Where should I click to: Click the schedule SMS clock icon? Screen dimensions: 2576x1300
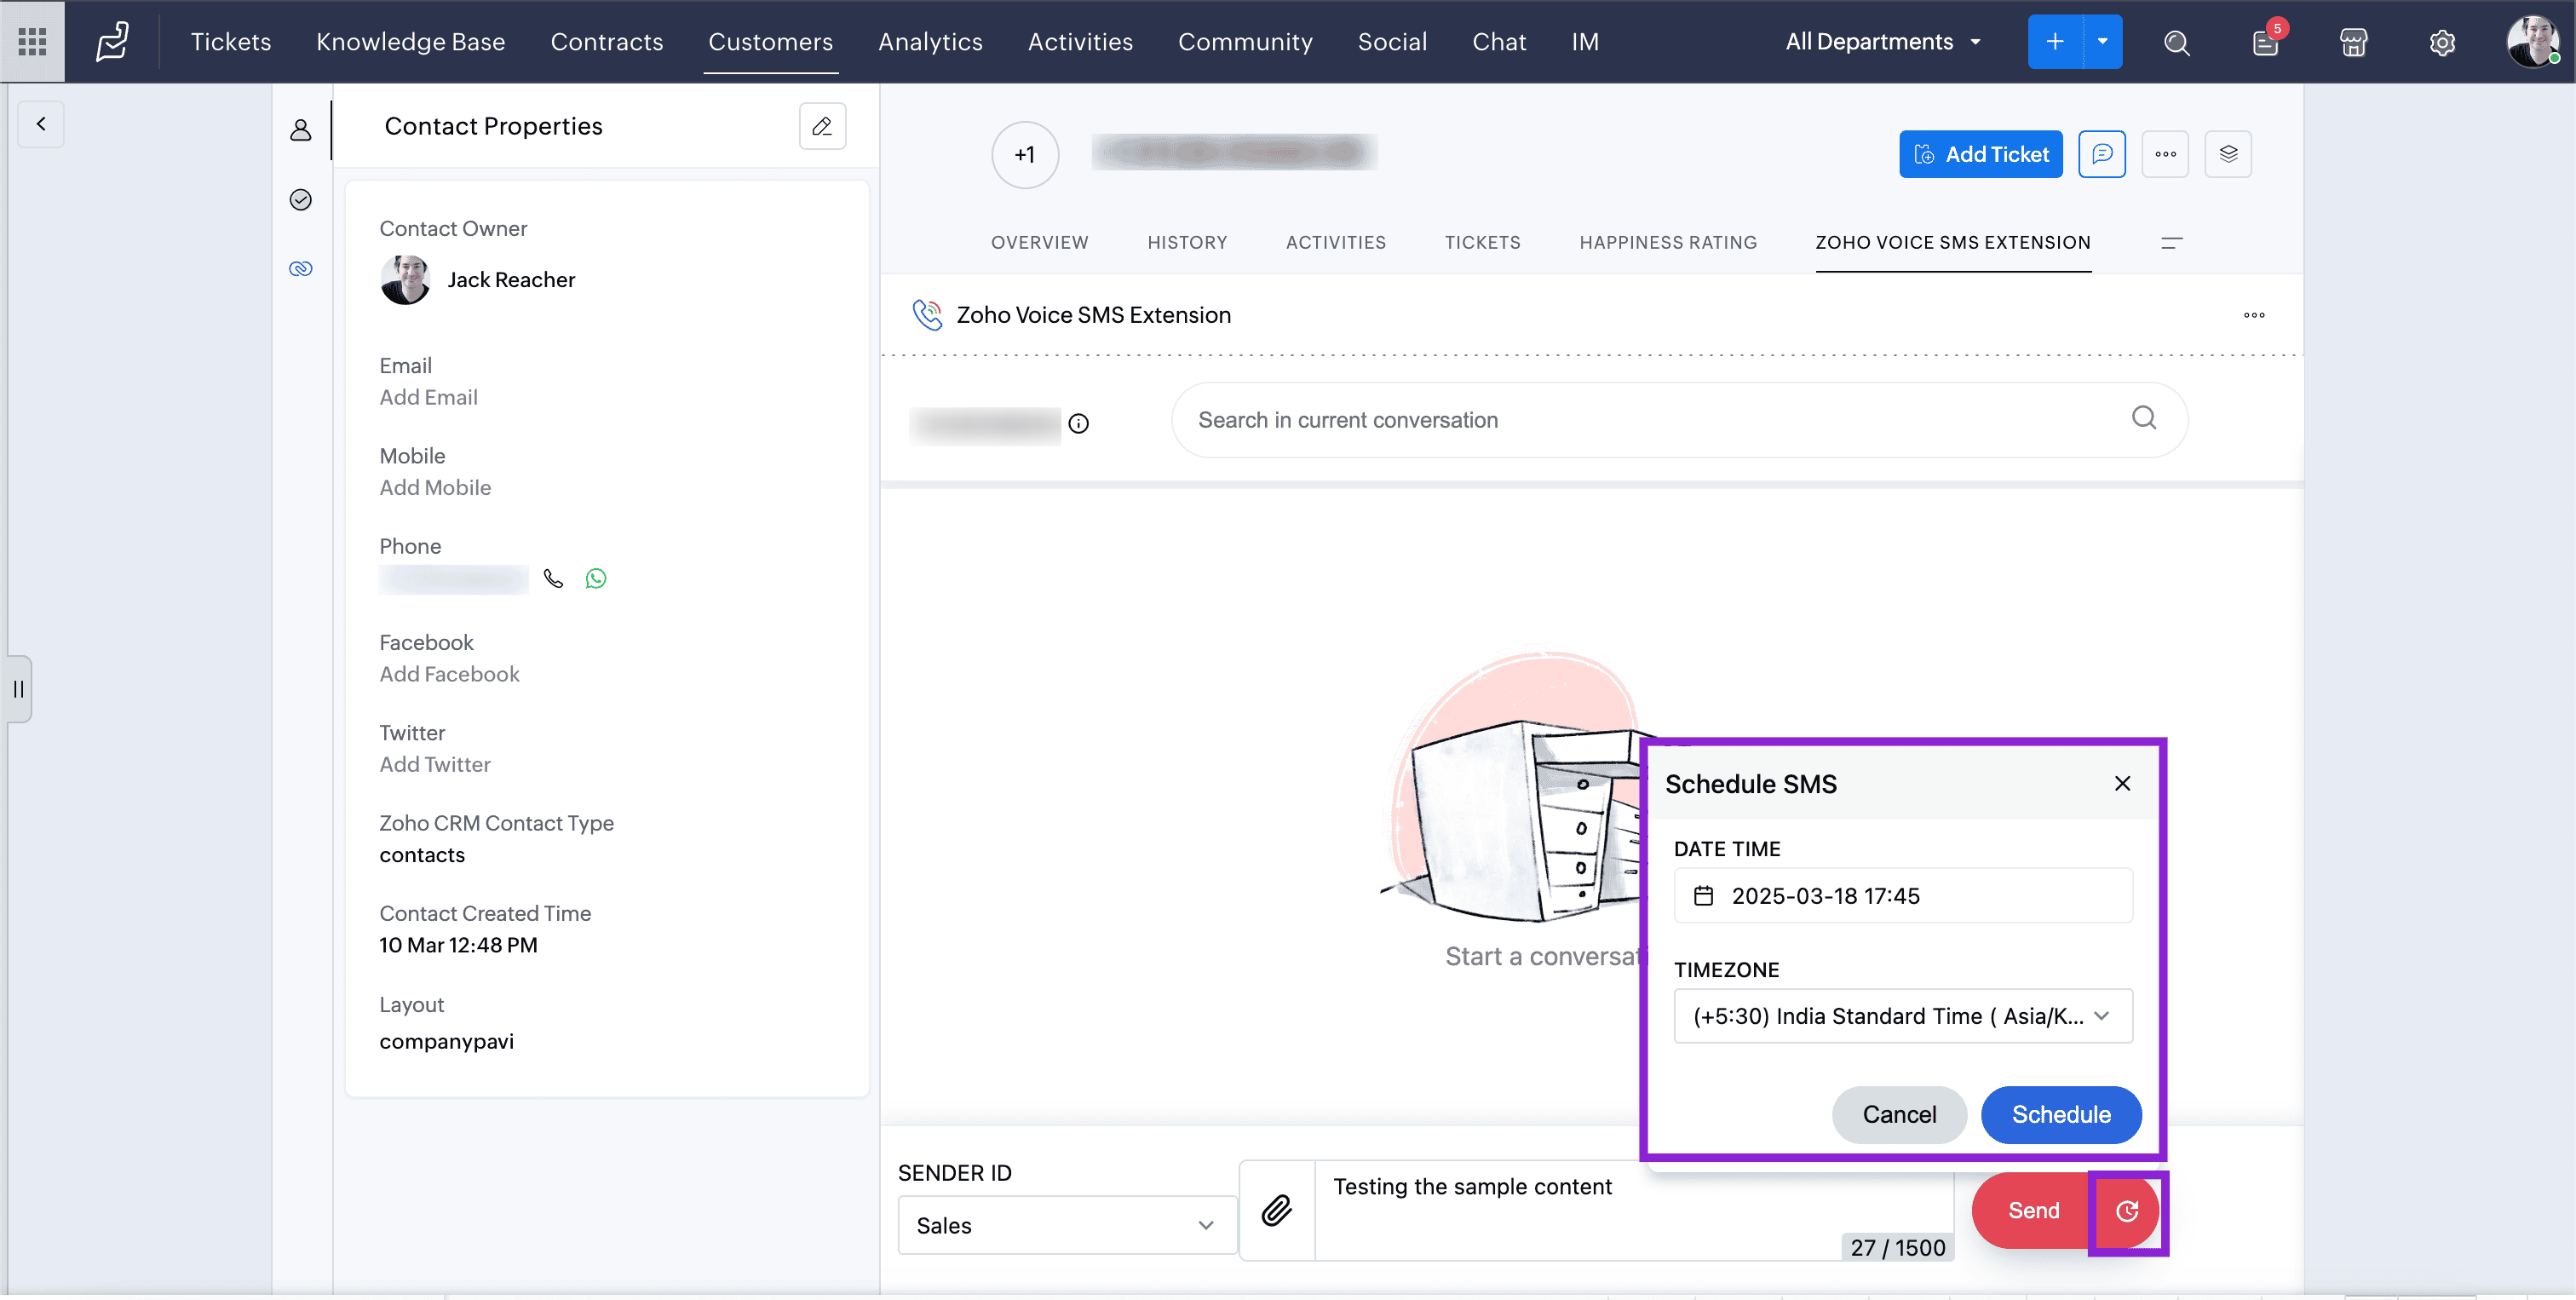click(x=2127, y=1211)
